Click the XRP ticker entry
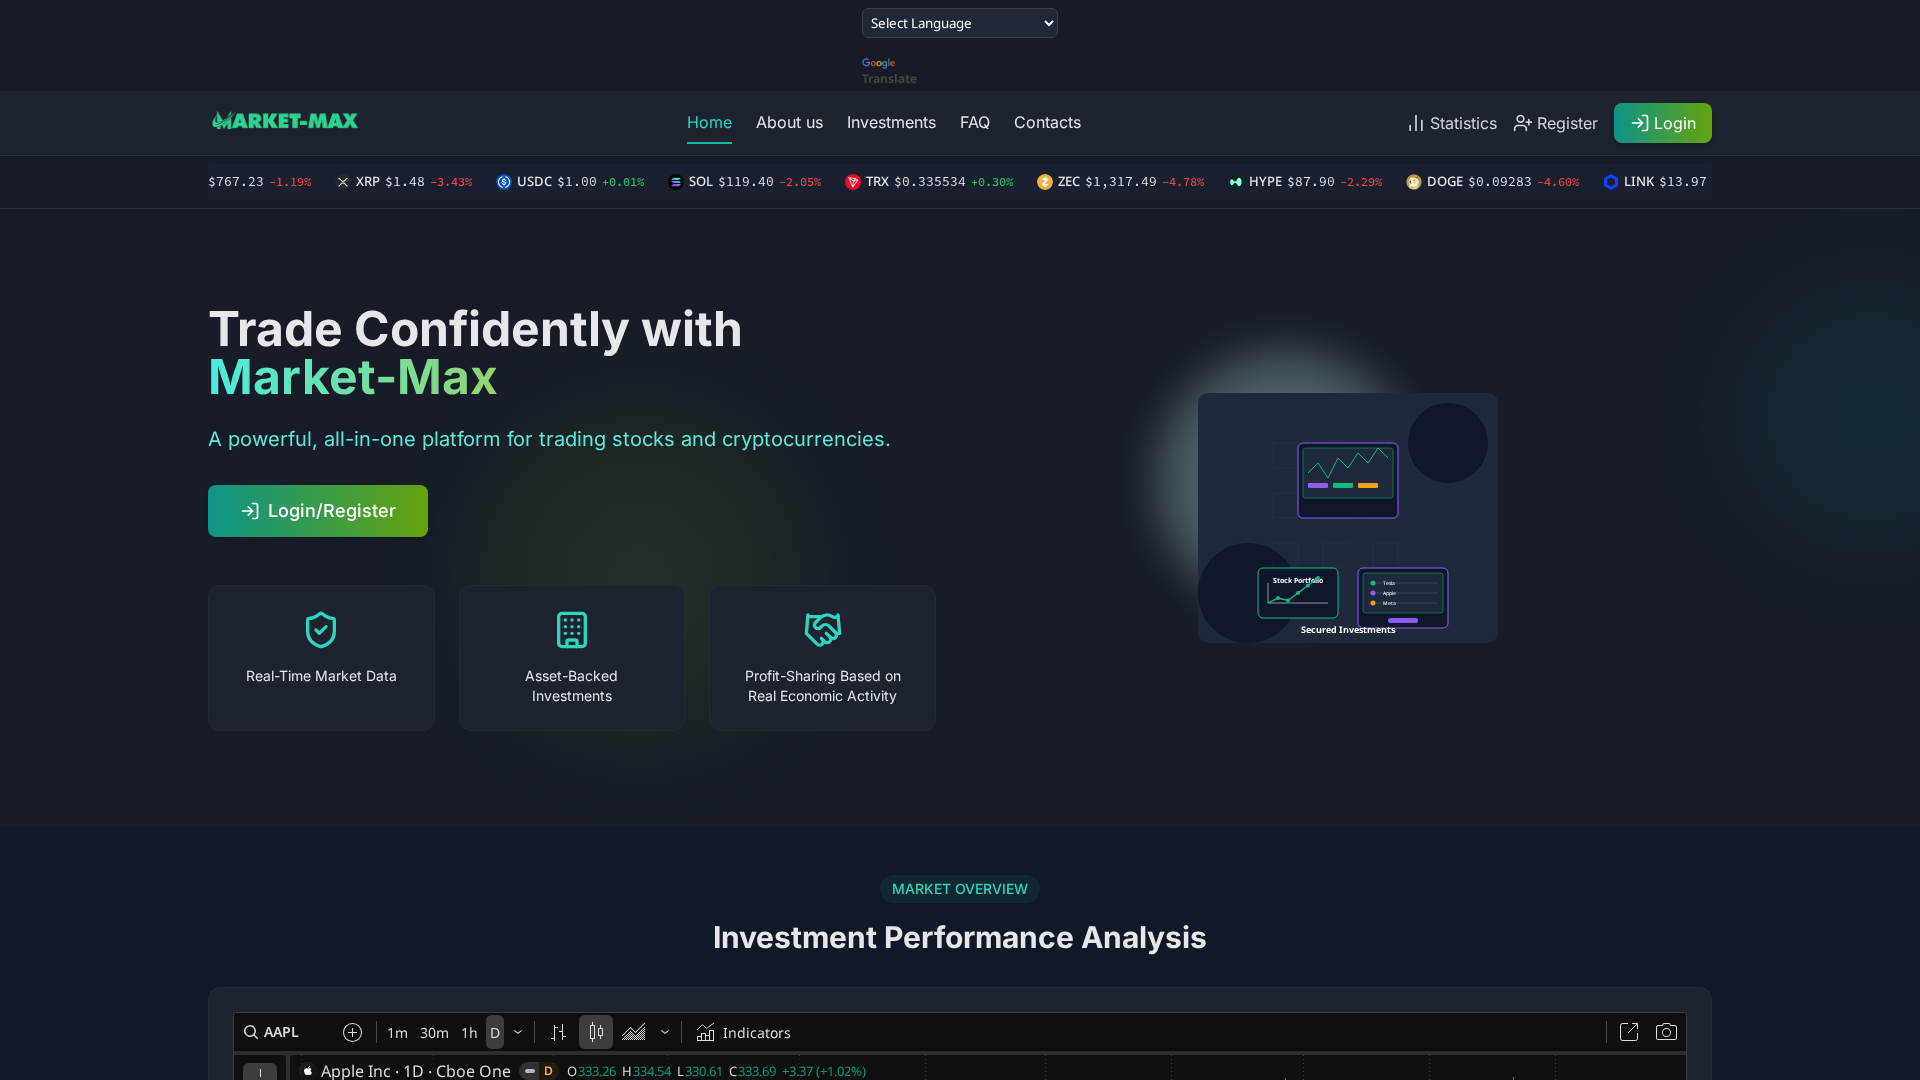 (x=404, y=182)
